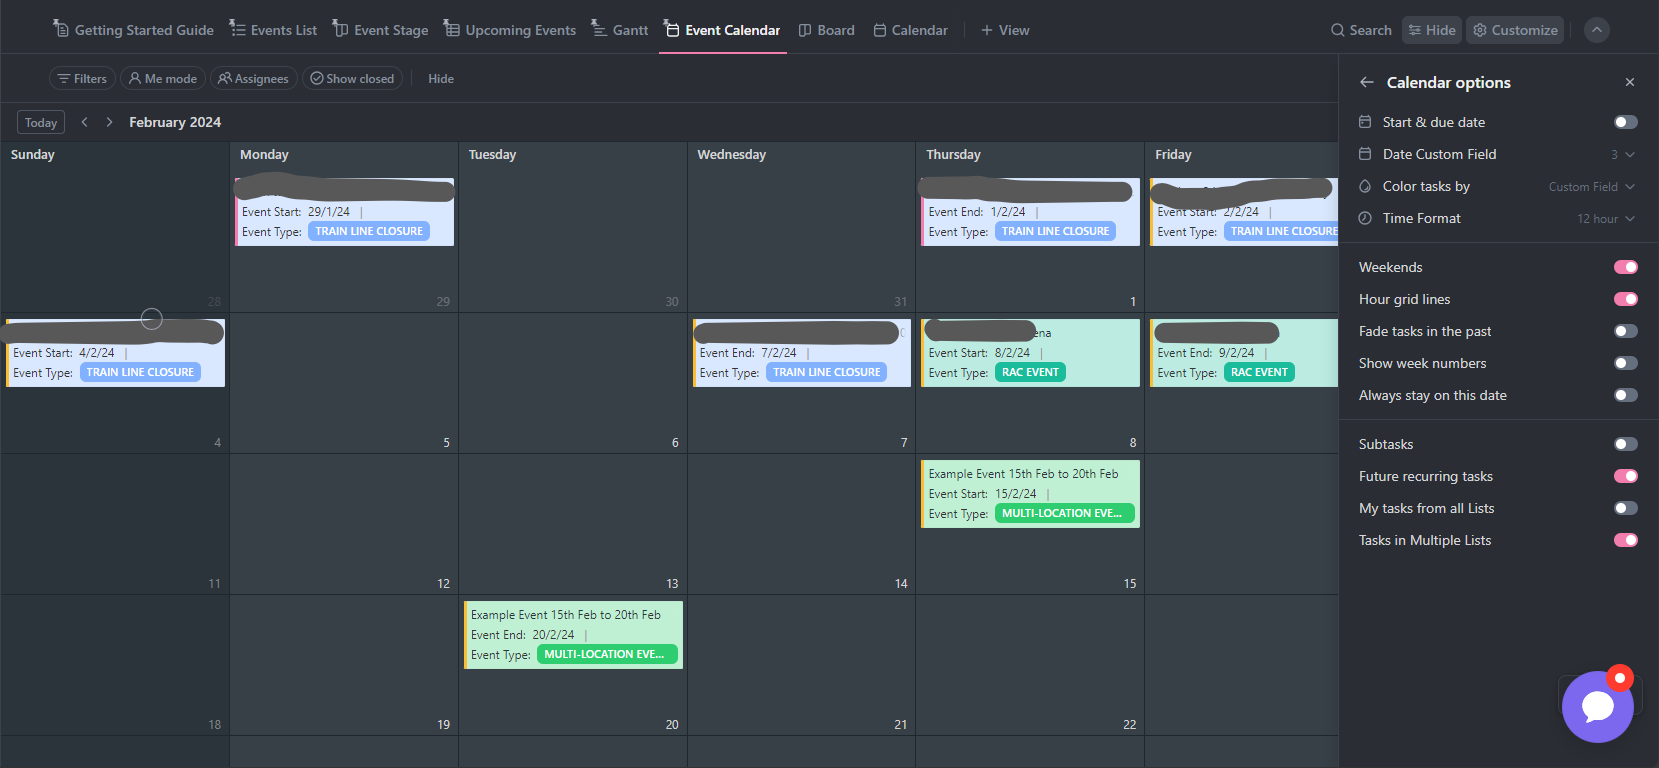
Task: Go back from Calendar options
Action: [x=1366, y=82]
